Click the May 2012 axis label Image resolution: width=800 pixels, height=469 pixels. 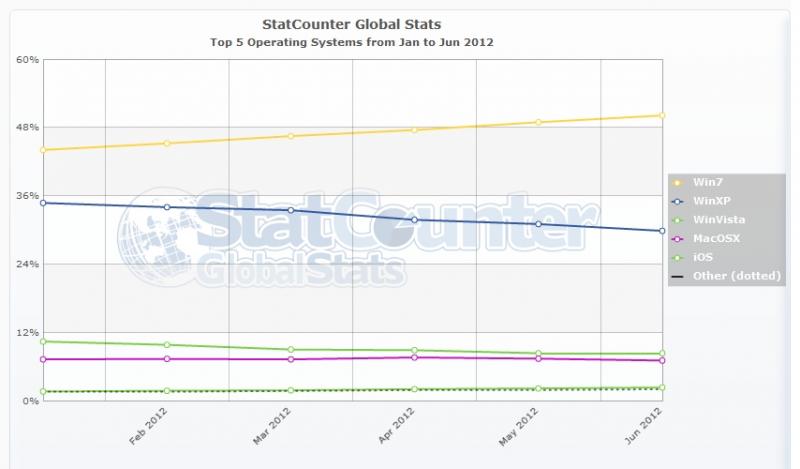pos(519,427)
